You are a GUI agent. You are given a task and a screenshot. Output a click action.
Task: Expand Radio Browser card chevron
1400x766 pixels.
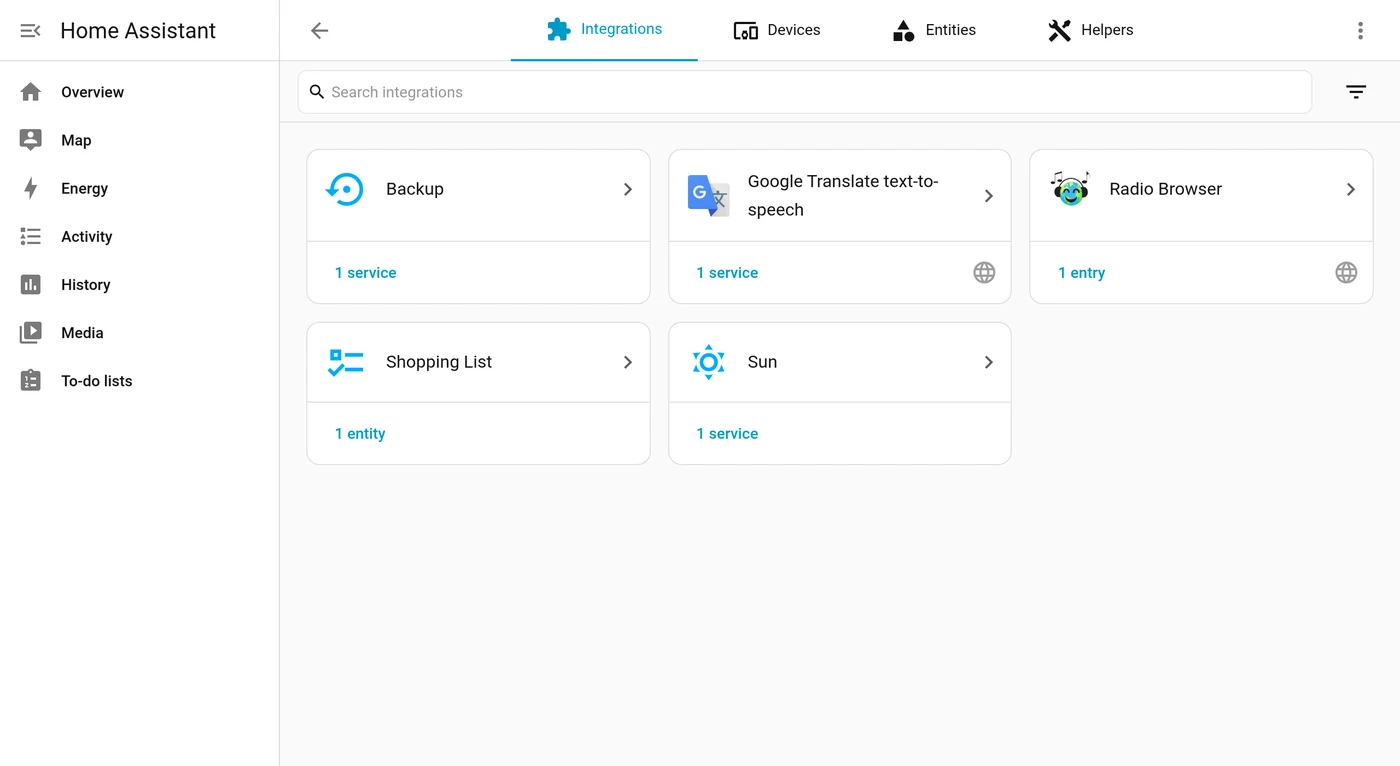1351,189
